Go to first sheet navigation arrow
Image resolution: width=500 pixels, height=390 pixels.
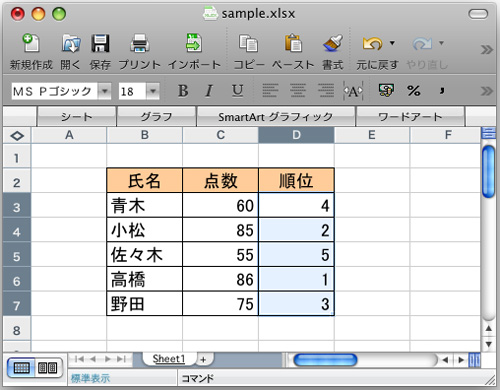click(79, 359)
